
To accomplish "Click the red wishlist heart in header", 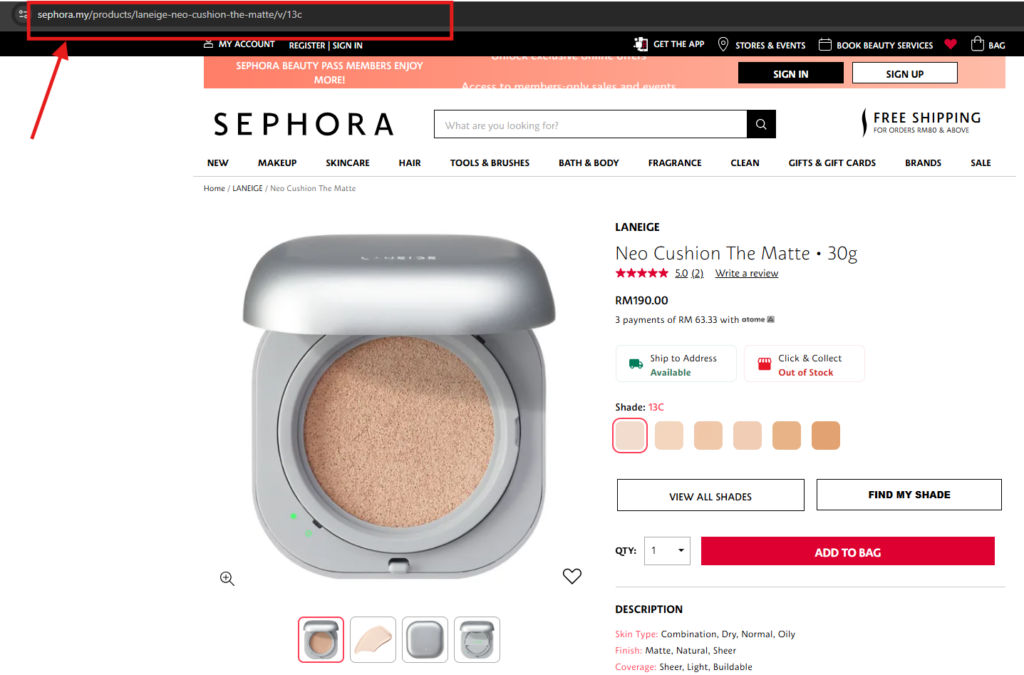I will point(950,44).
